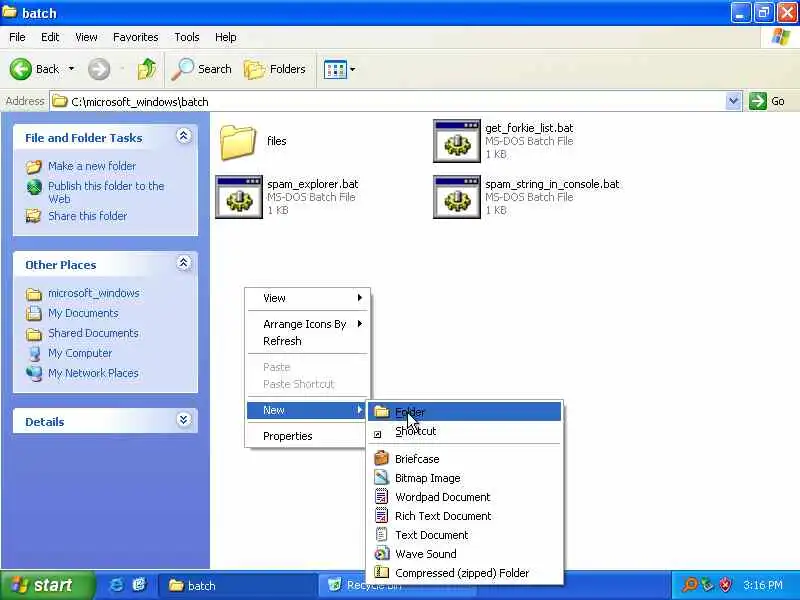Collapse the File and Folder Tasks panel
This screenshot has height=600, width=800.
184,136
